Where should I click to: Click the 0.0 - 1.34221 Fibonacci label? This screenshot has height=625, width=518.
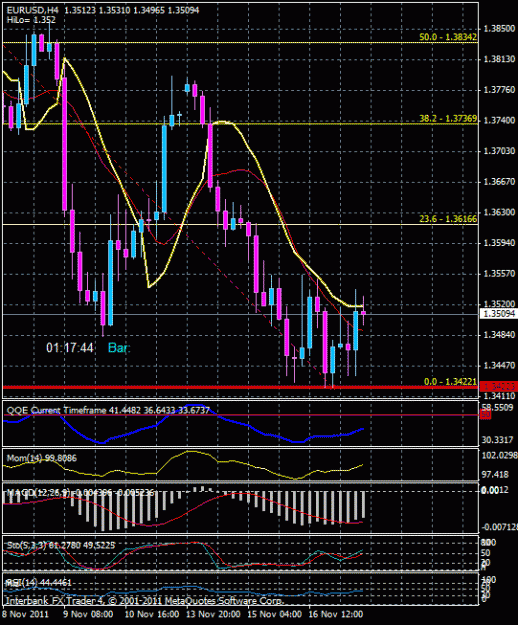coord(450,381)
